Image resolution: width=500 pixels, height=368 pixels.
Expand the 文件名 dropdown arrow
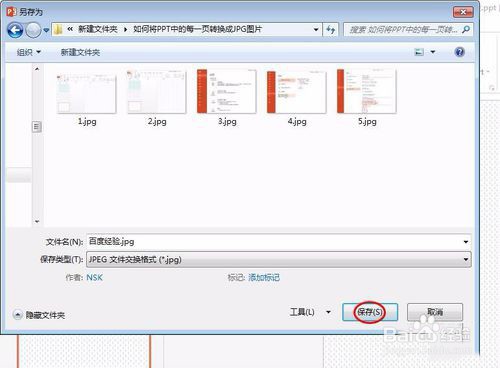(x=466, y=242)
